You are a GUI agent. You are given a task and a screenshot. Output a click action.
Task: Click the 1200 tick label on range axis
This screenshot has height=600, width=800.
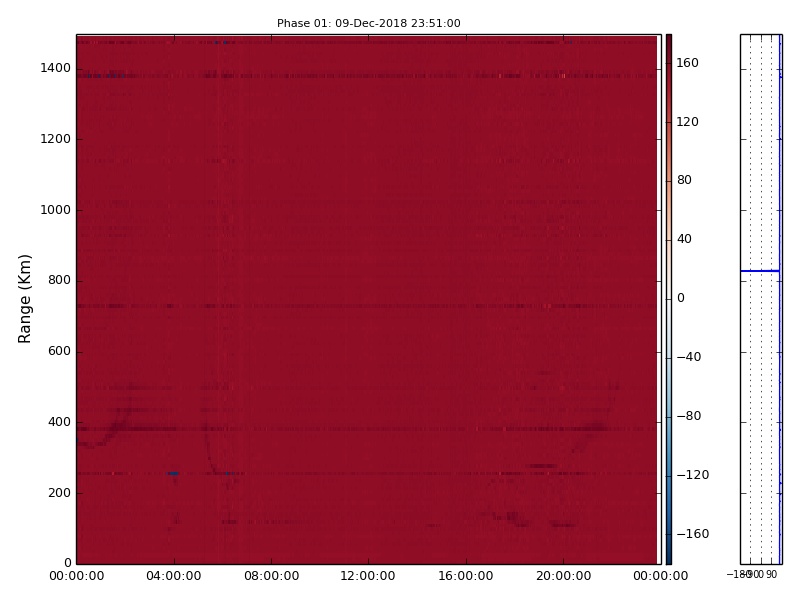(55, 139)
